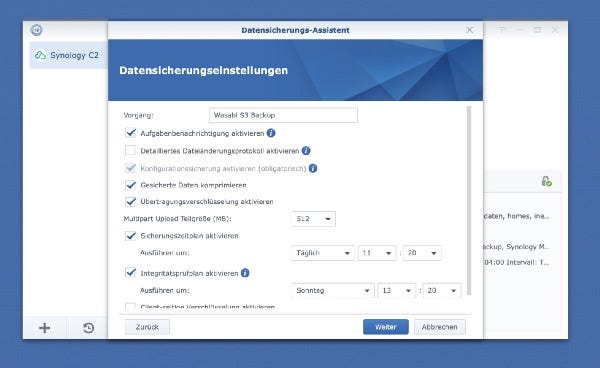Click the help question mark in background window
The image size is (600, 368).
(x=502, y=30)
